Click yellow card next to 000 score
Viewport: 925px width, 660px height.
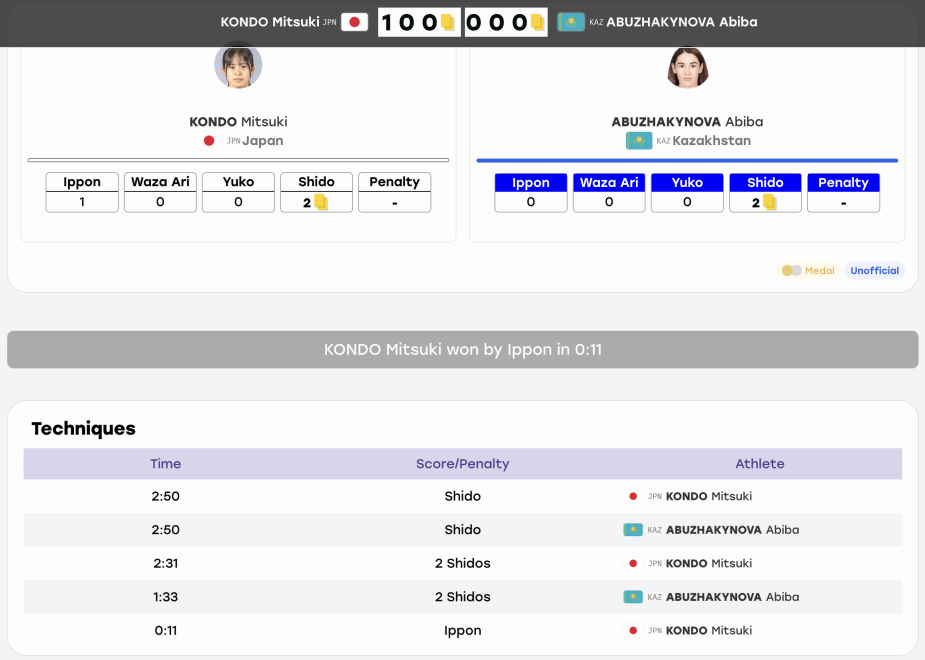click(x=537, y=23)
